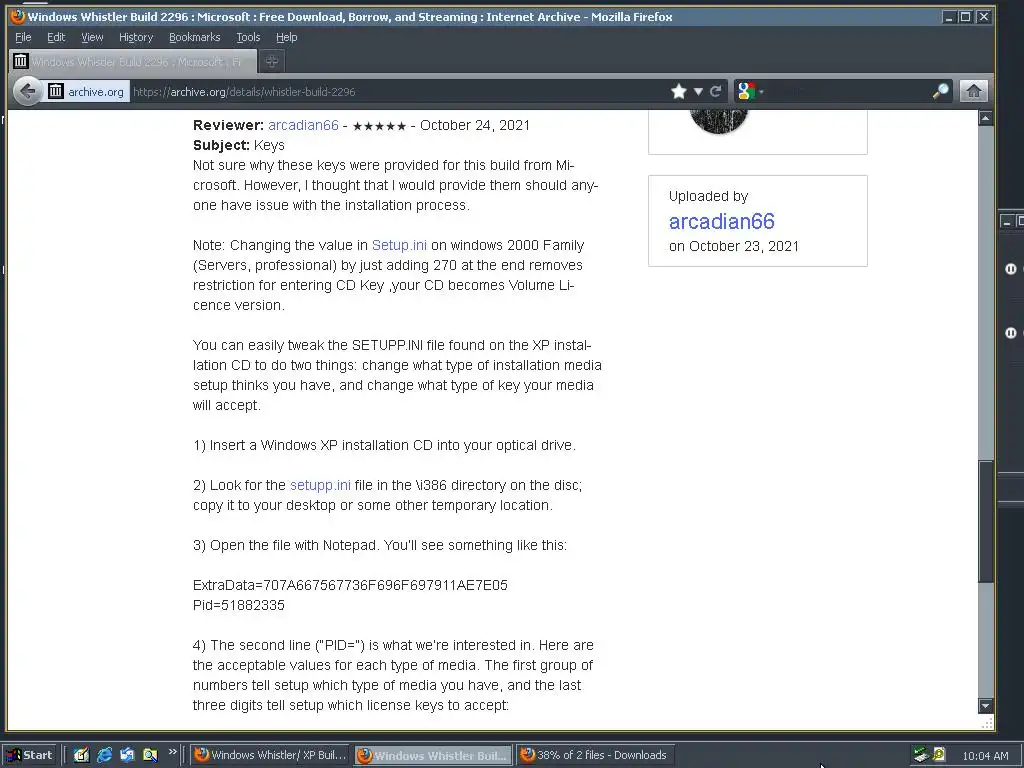
Task: Launch Internet Explorer from quick launch
Action: [x=104, y=755]
